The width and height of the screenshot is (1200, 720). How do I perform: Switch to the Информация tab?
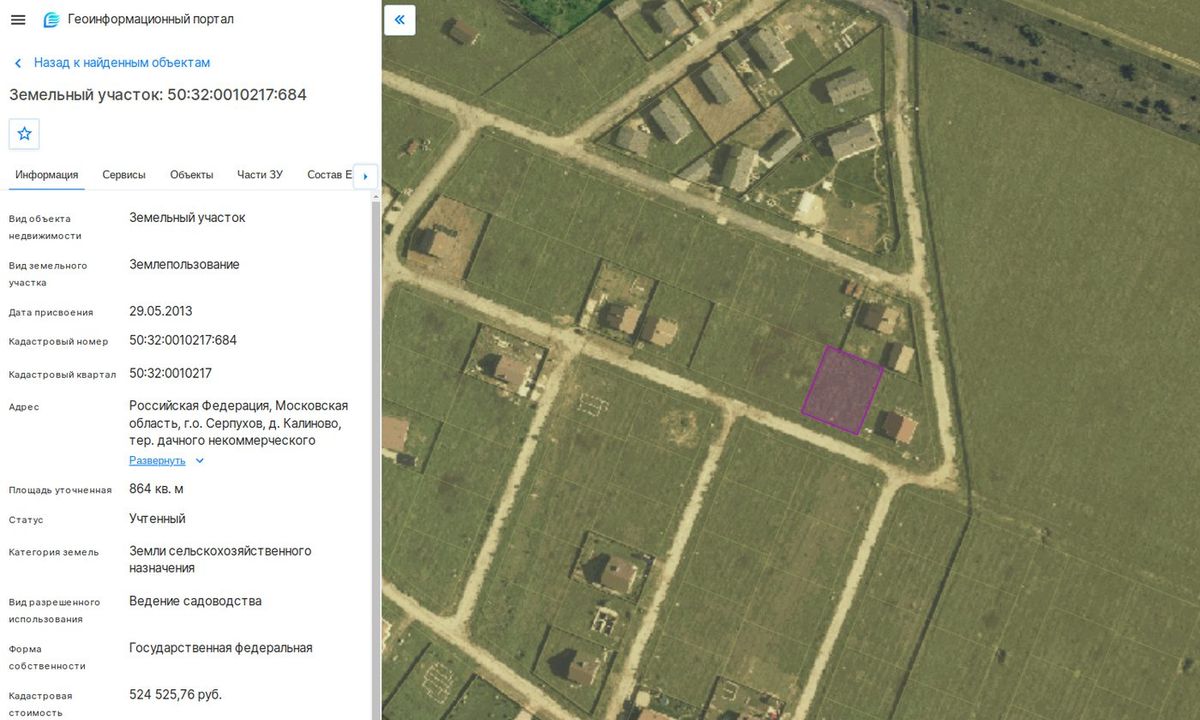(x=47, y=175)
